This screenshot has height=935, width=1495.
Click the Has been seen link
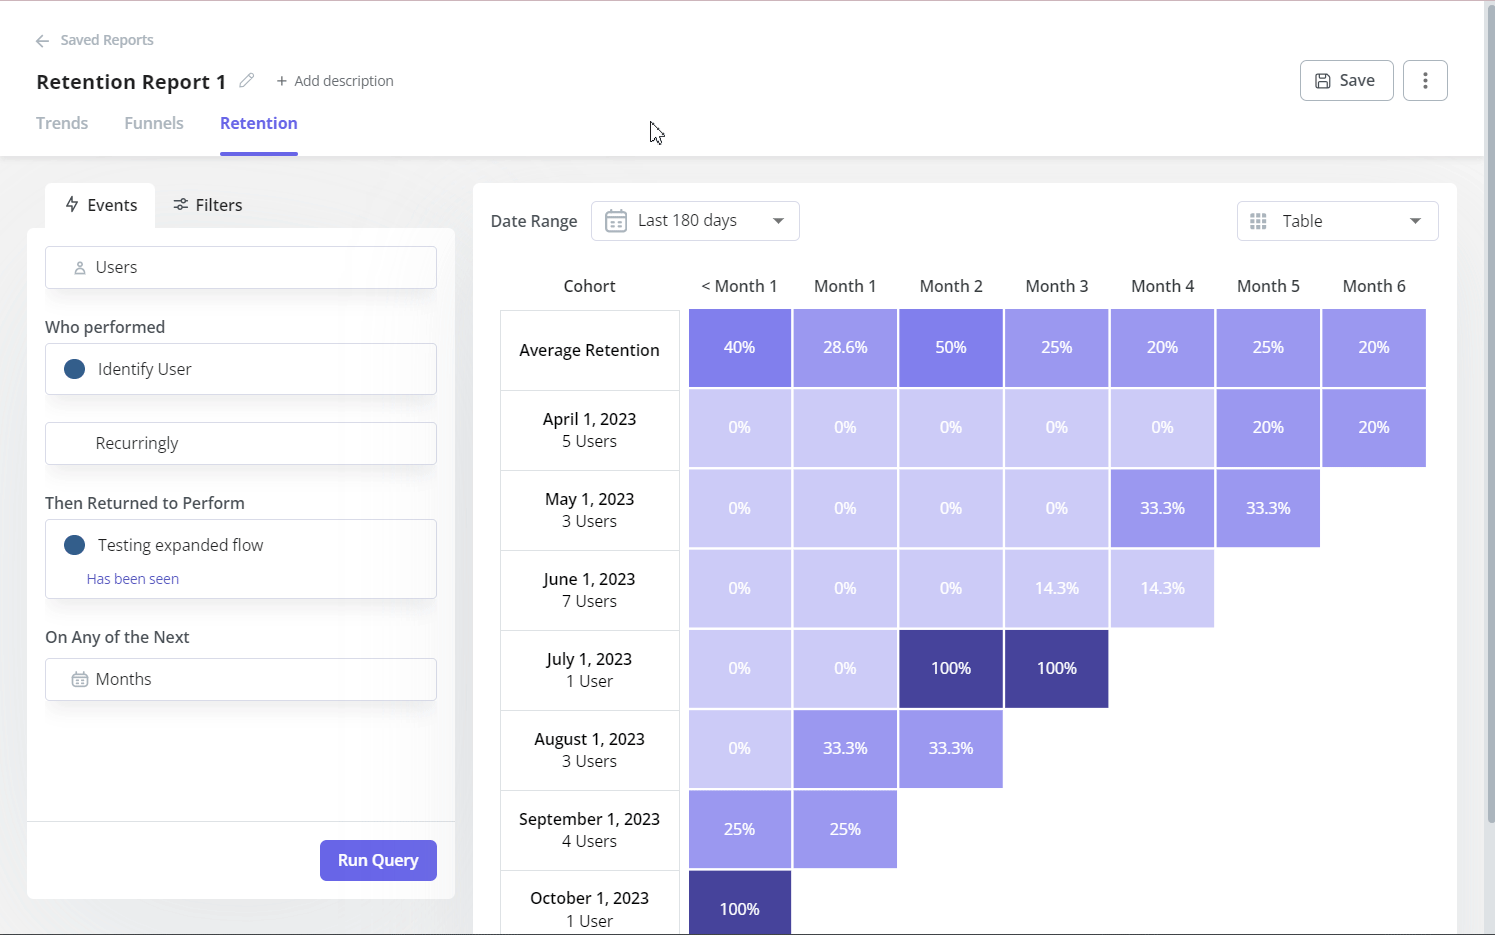click(x=132, y=578)
